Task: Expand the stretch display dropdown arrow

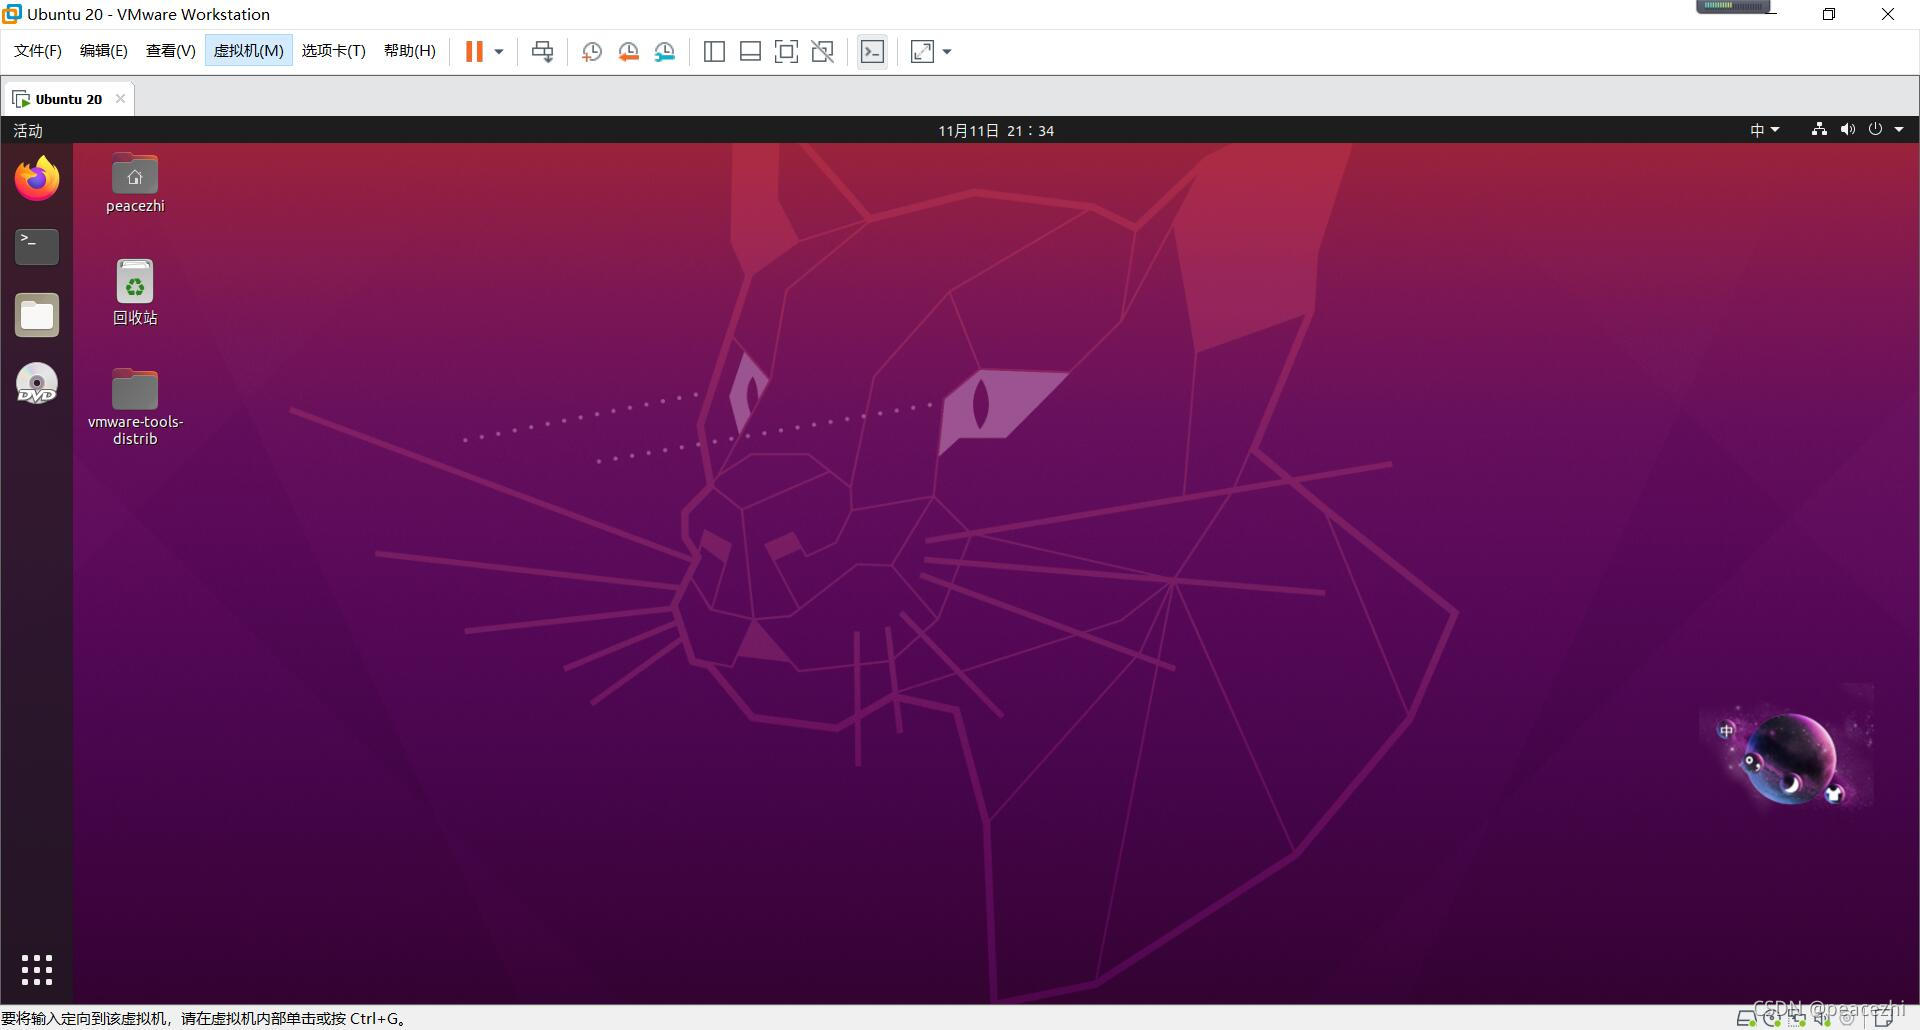Action: click(x=947, y=52)
